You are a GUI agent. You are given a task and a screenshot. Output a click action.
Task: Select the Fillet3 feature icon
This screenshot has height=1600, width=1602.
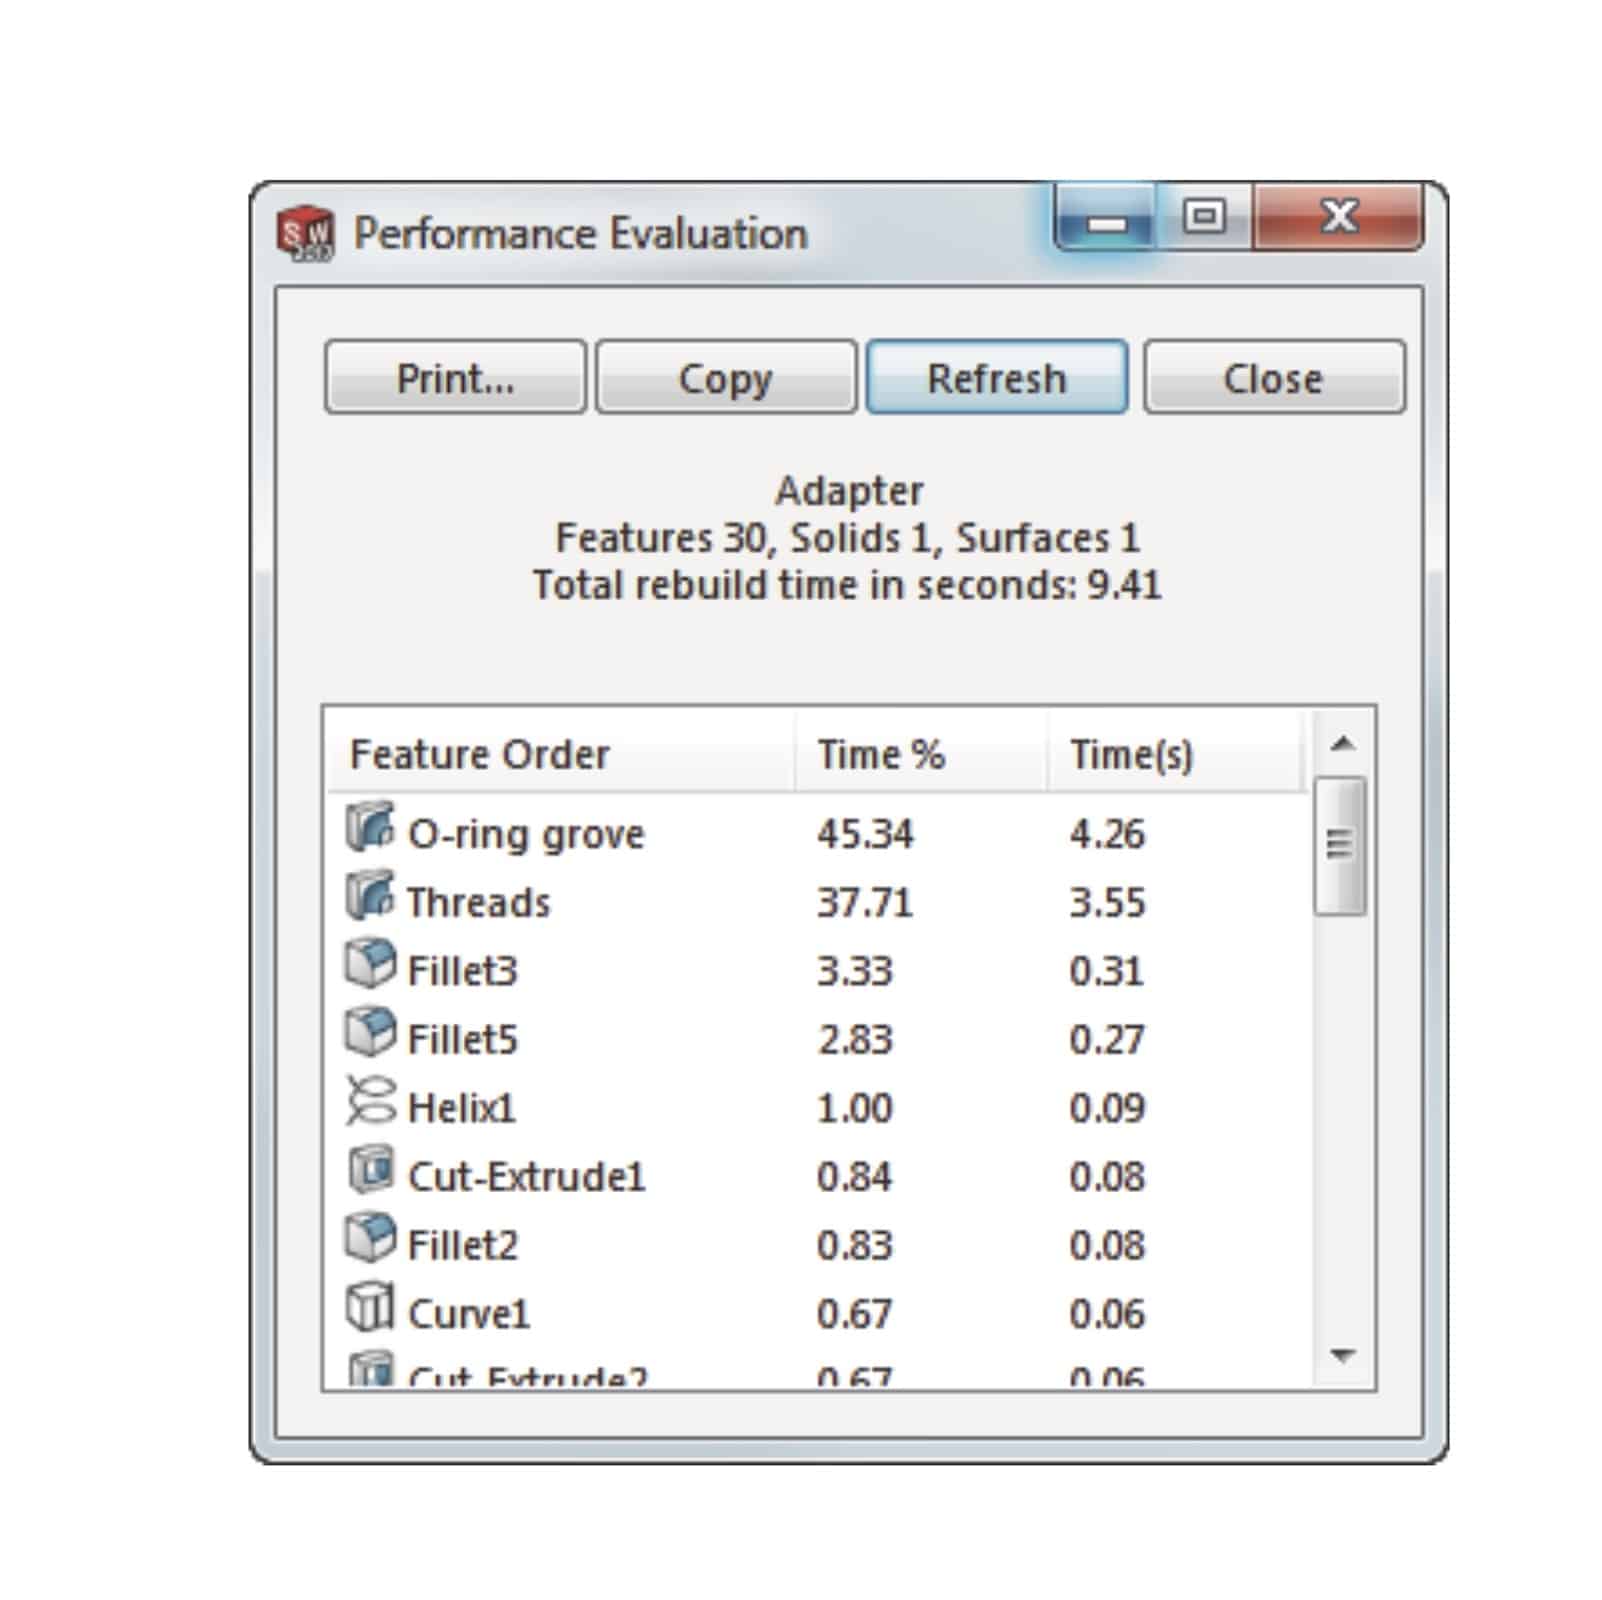click(369, 966)
